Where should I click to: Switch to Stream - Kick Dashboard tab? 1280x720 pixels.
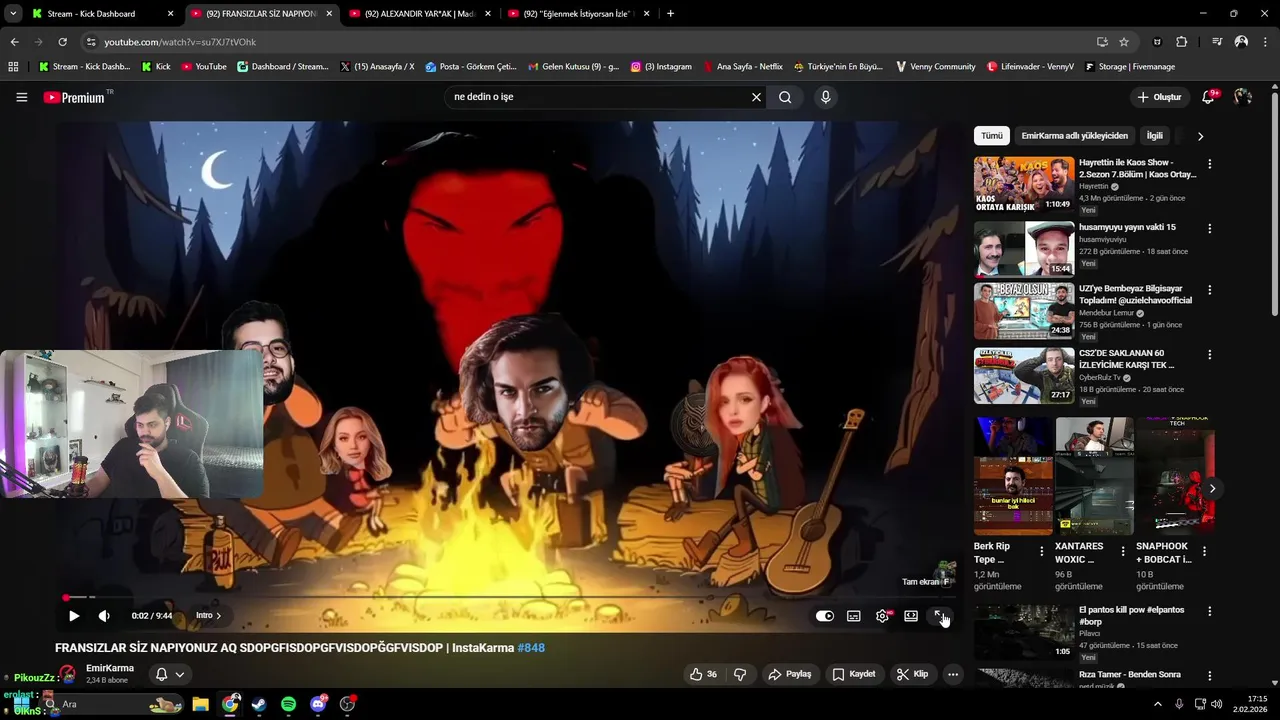pos(100,14)
